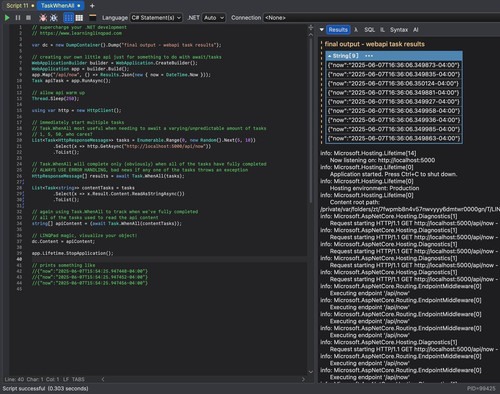500x394 pixels.
Task: Click 'Hosting environment: Production' log line
Action: [x=374, y=188]
